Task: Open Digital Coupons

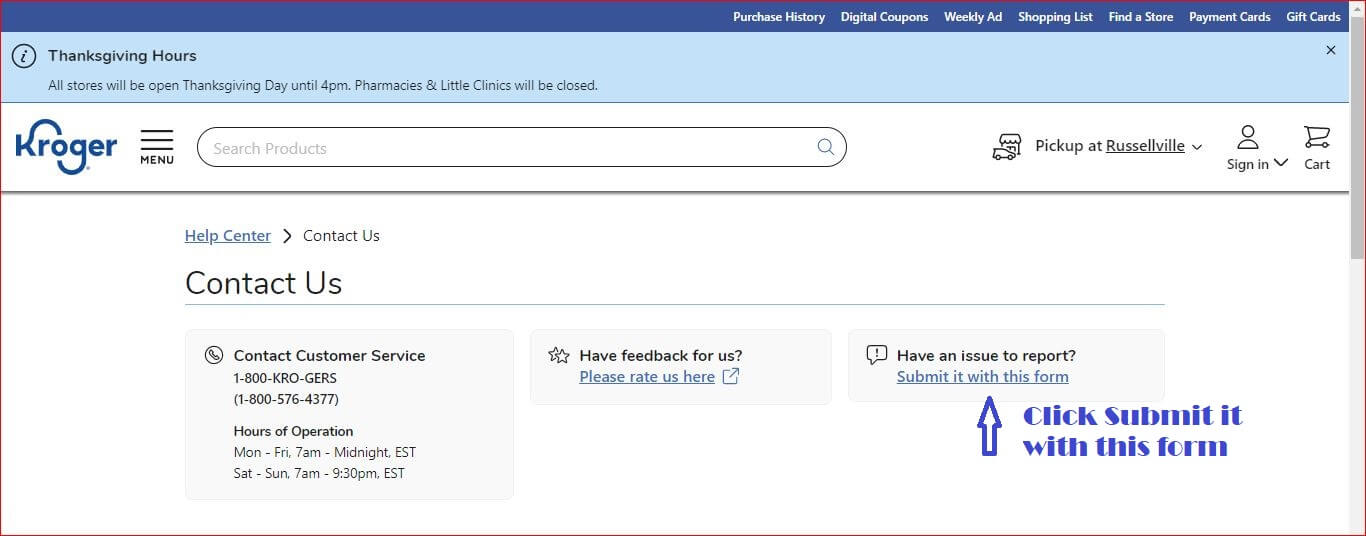Action: click(x=884, y=17)
